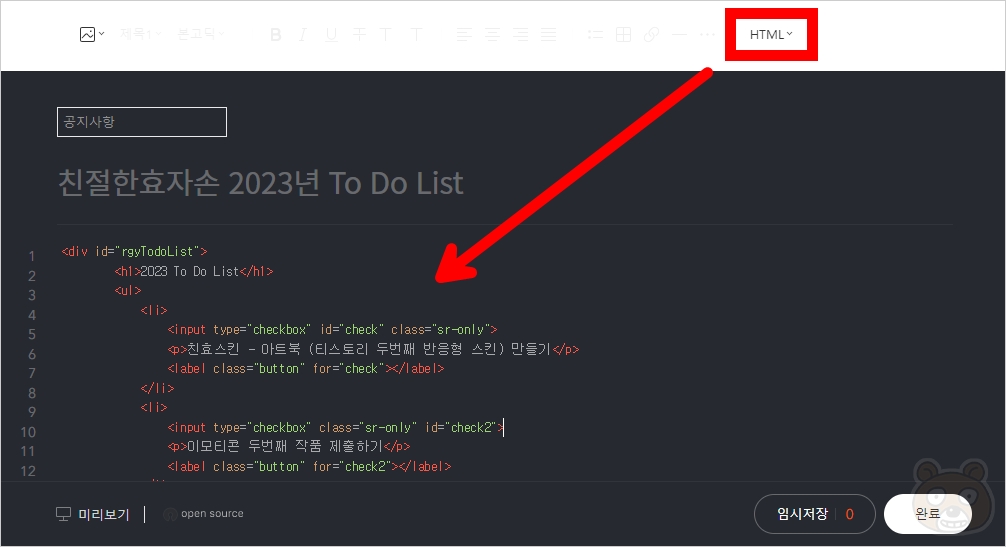Screen dimensions: 1006x547
Task: Toggle italic formatting (I)
Action: (x=303, y=35)
